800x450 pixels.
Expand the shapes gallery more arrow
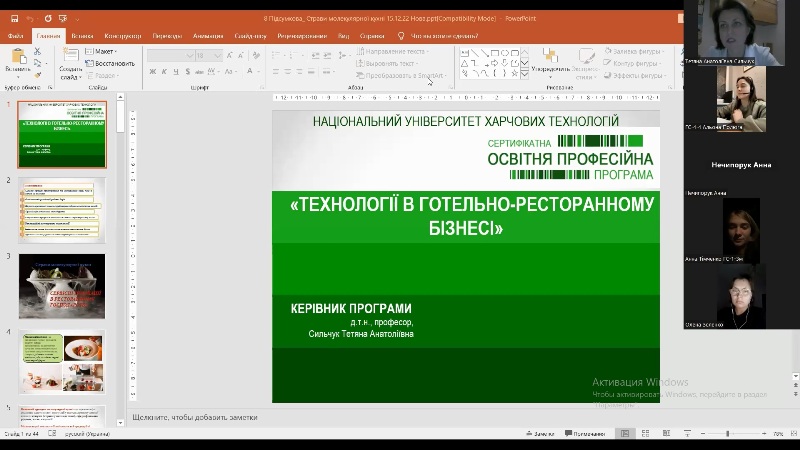(524, 74)
